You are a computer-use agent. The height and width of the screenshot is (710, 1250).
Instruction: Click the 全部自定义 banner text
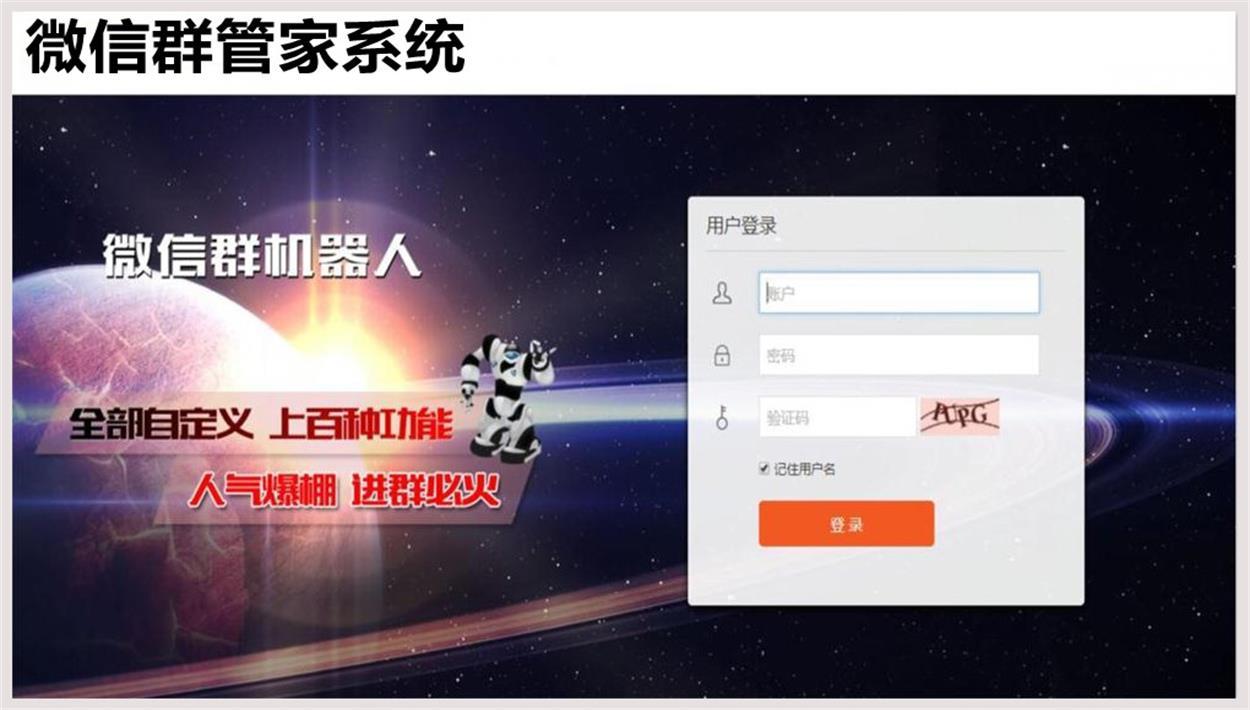[x=160, y=425]
